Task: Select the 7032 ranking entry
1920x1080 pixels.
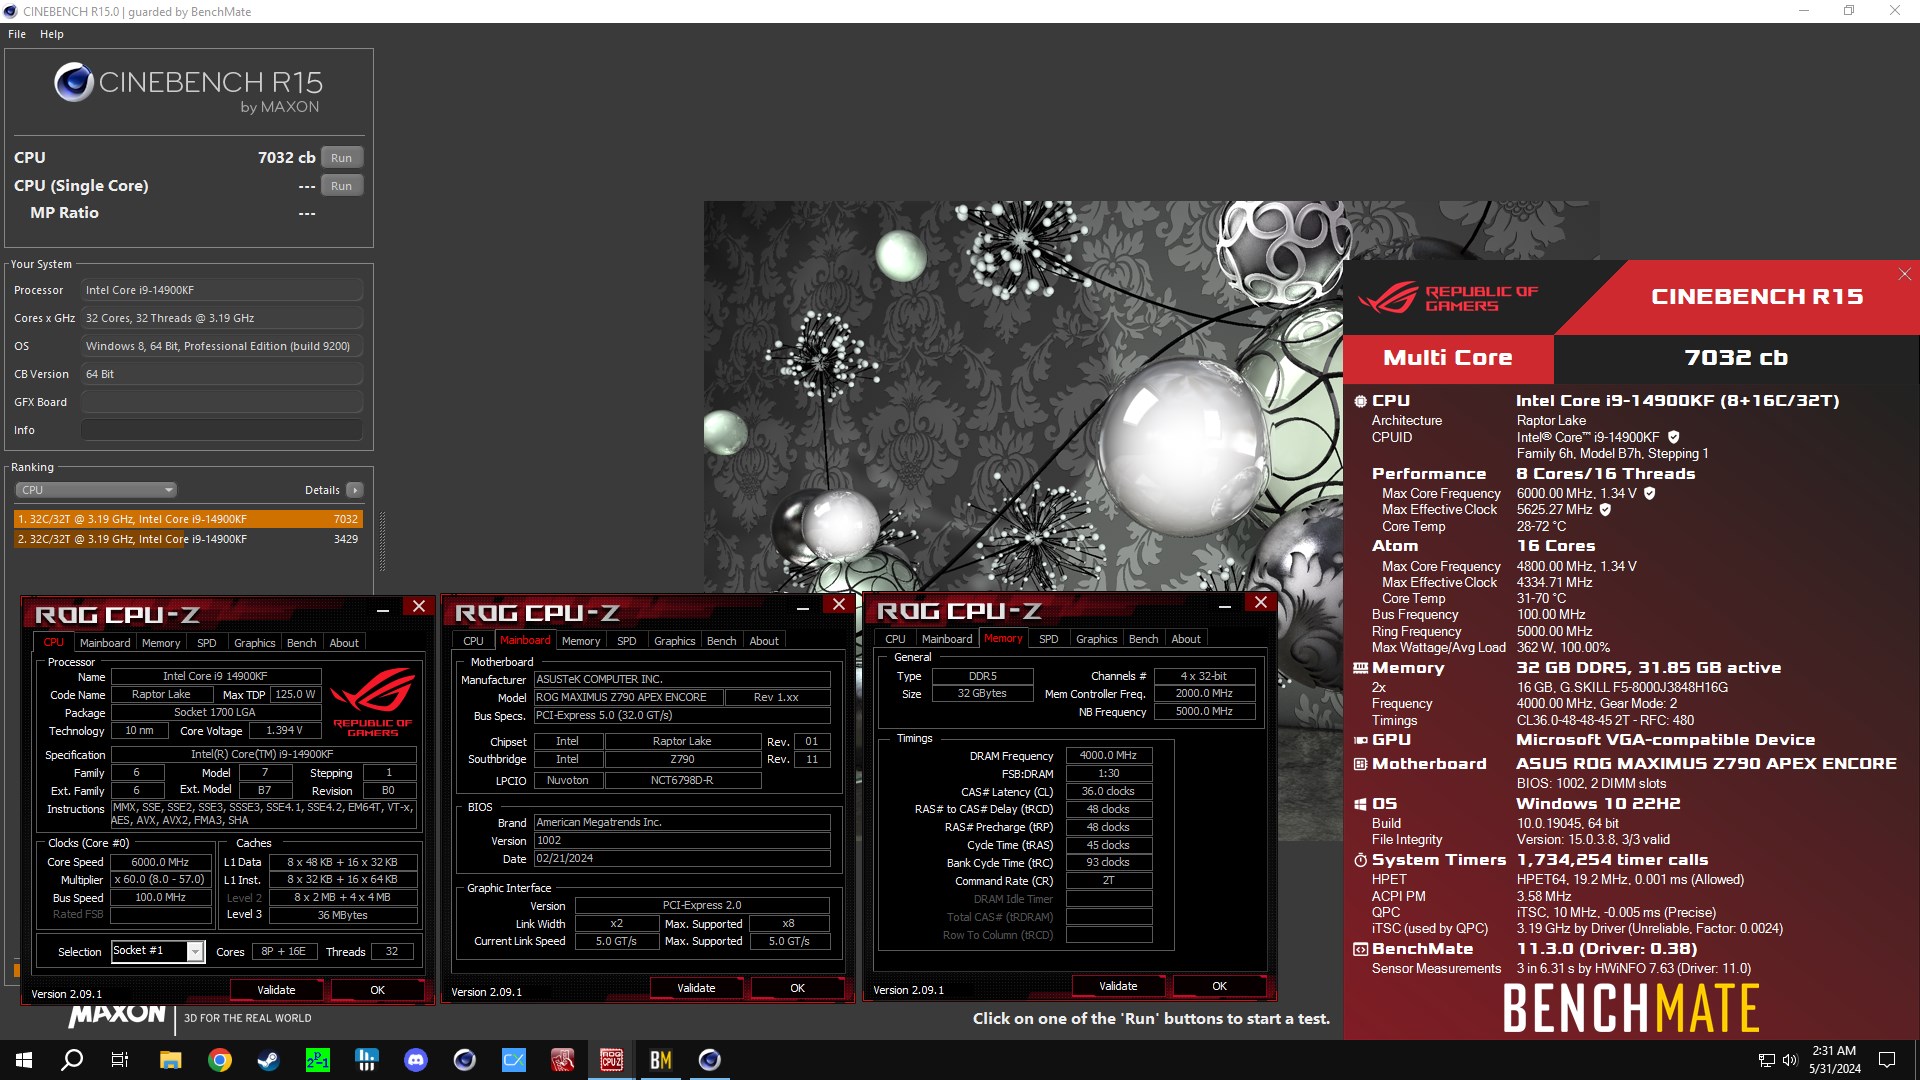Action: tap(188, 519)
